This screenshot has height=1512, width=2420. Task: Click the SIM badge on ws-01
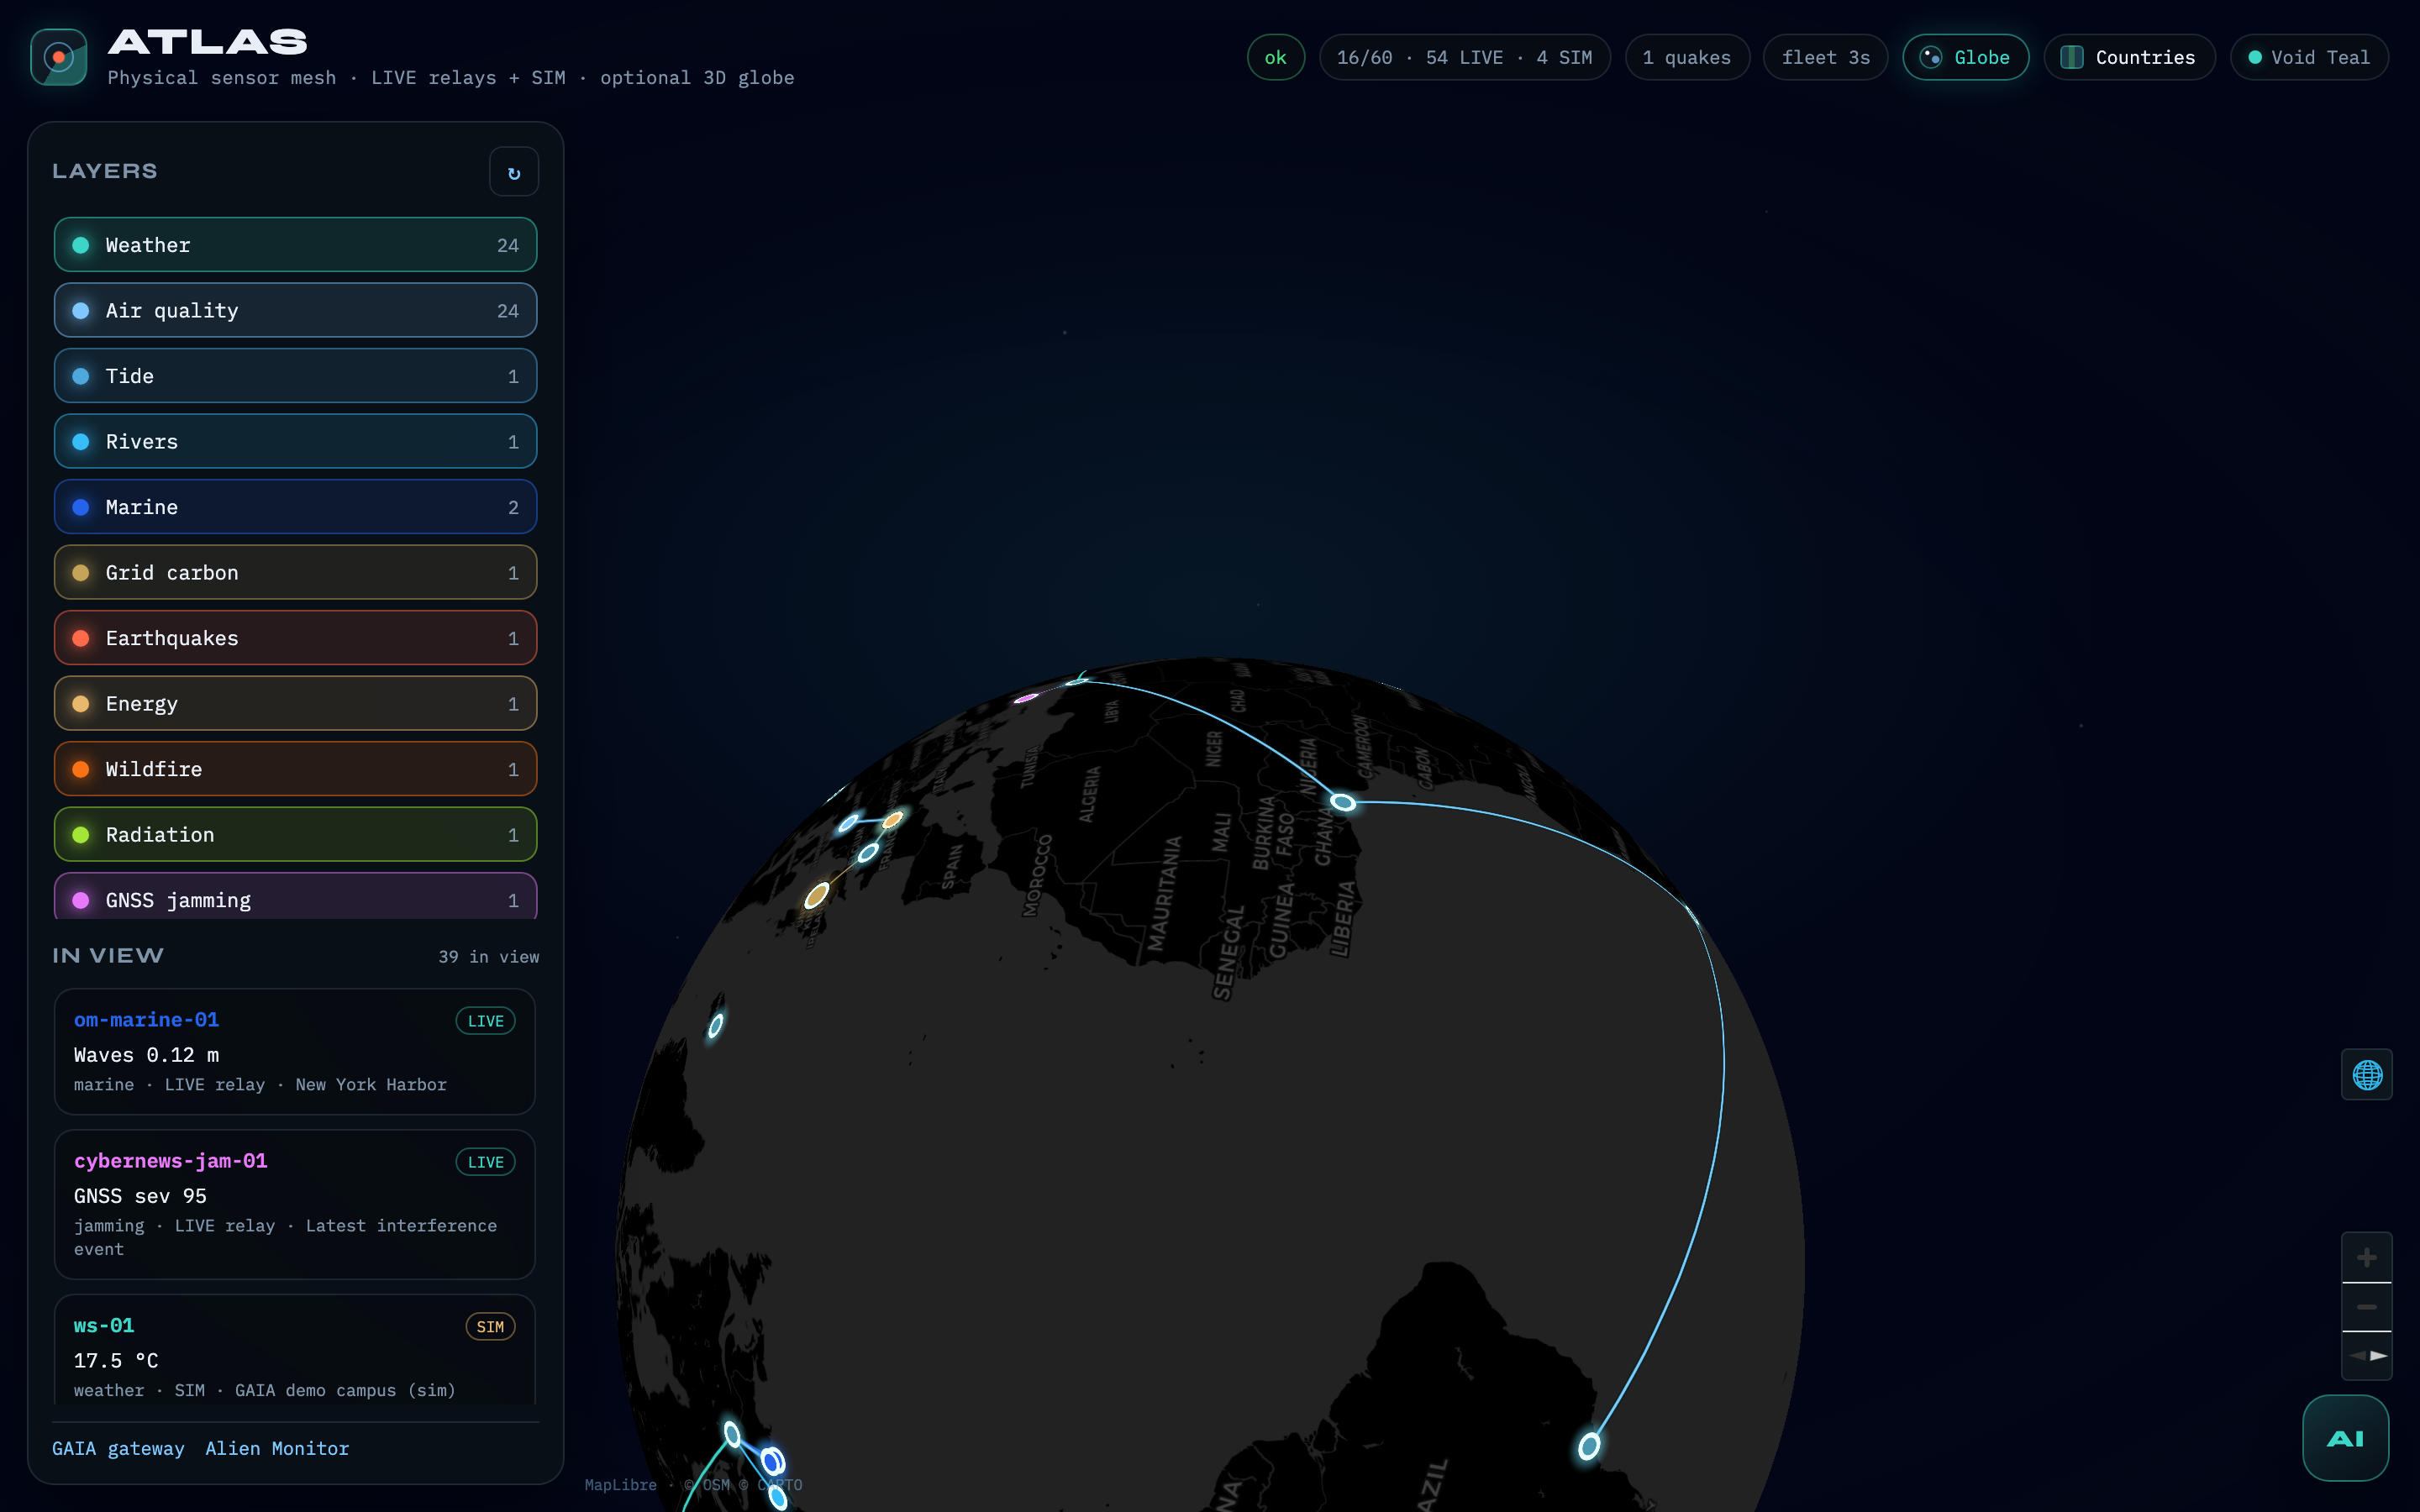pyautogui.click(x=490, y=1327)
